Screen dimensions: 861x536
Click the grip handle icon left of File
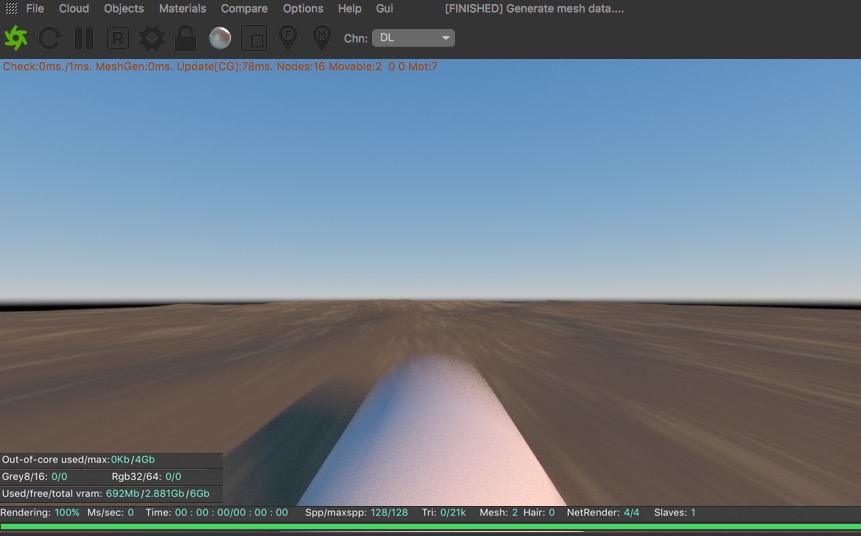coord(11,8)
